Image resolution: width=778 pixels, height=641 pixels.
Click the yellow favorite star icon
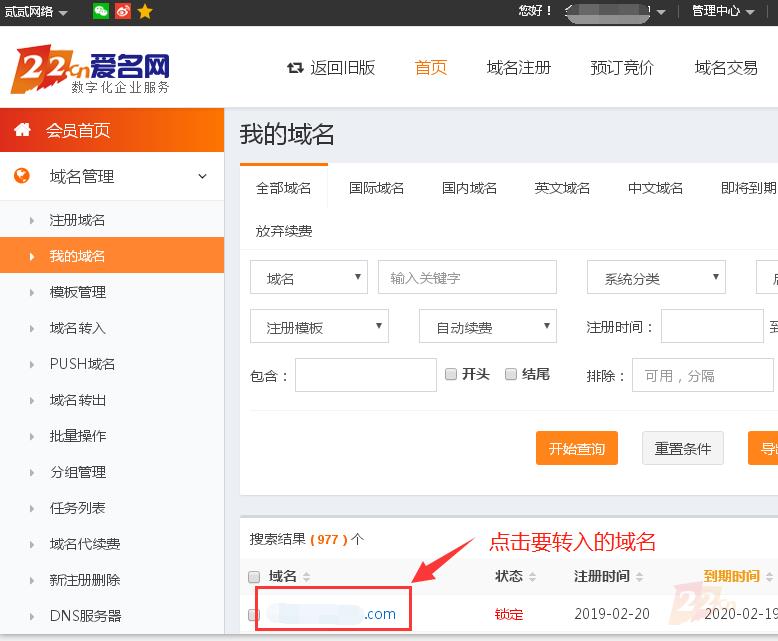145,11
